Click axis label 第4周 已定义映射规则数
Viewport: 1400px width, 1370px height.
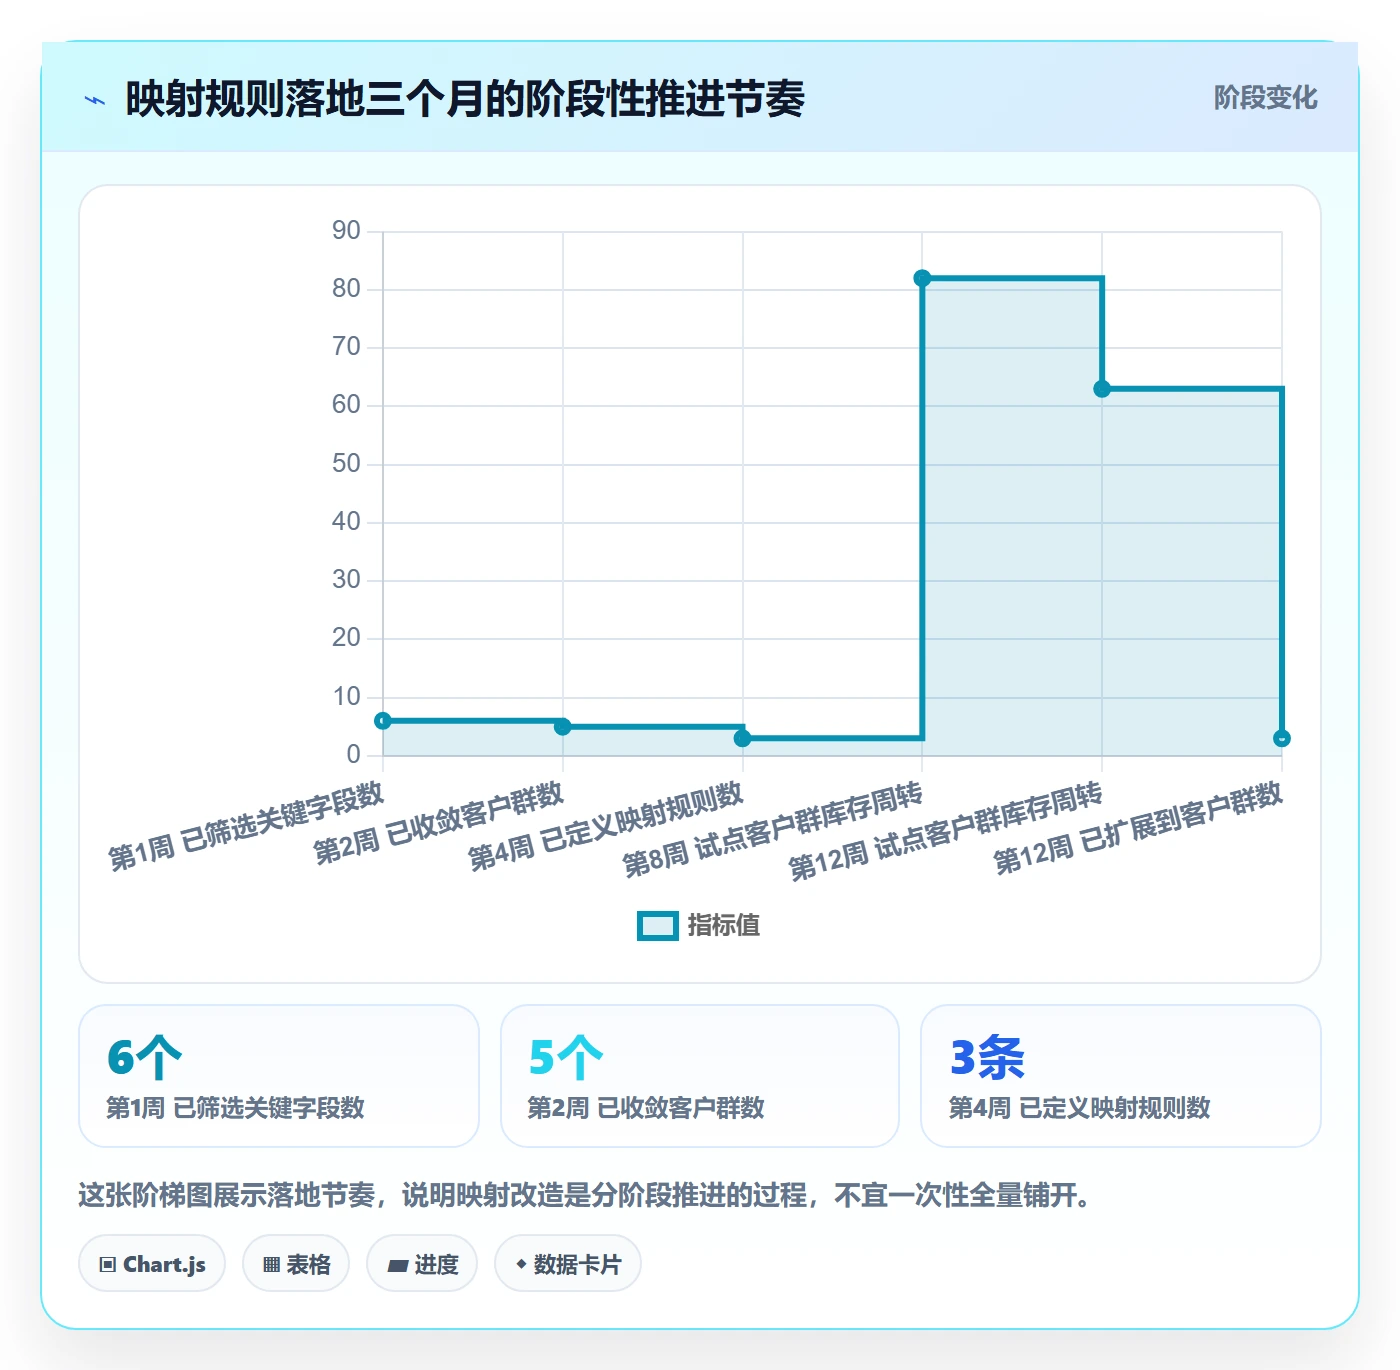606,826
